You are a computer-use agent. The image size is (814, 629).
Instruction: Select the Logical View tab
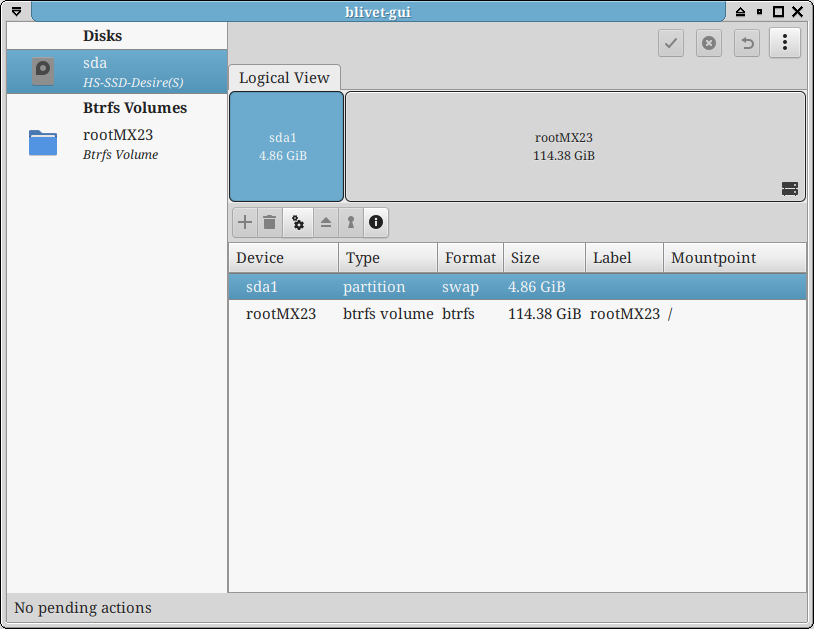[x=284, y=78]
